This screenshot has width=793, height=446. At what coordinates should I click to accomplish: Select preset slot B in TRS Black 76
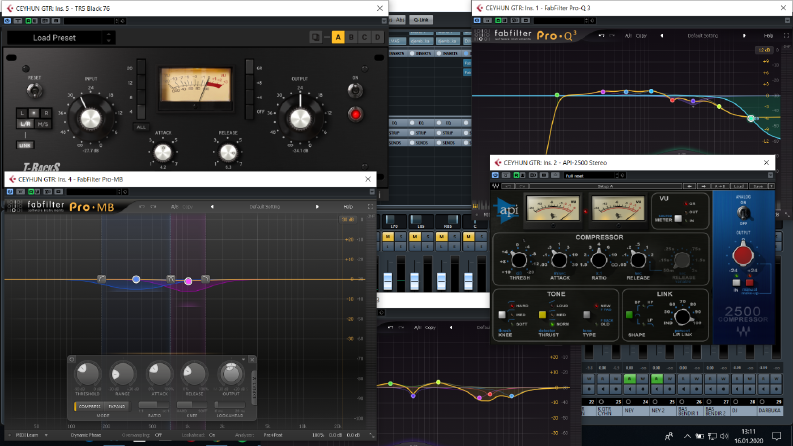[351, 37]
